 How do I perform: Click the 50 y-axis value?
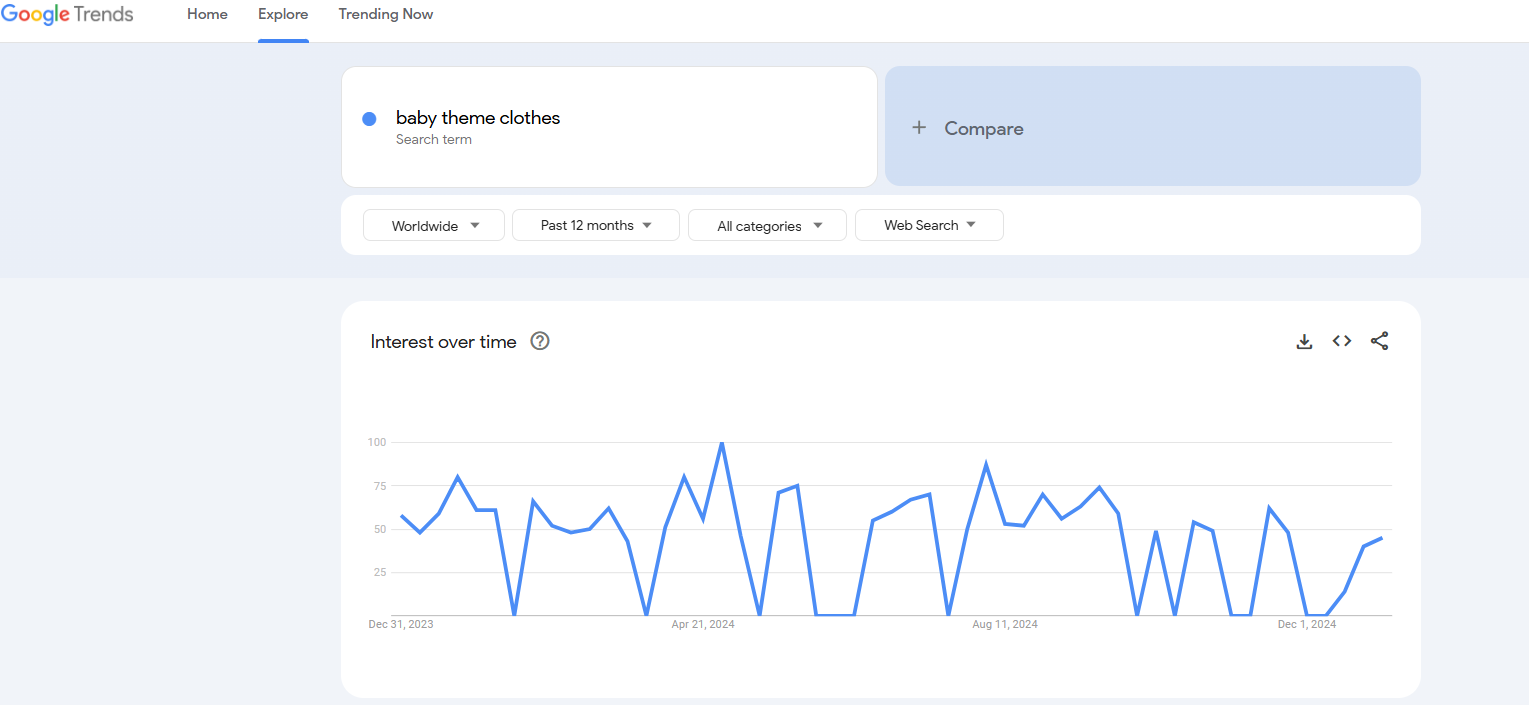380,529
